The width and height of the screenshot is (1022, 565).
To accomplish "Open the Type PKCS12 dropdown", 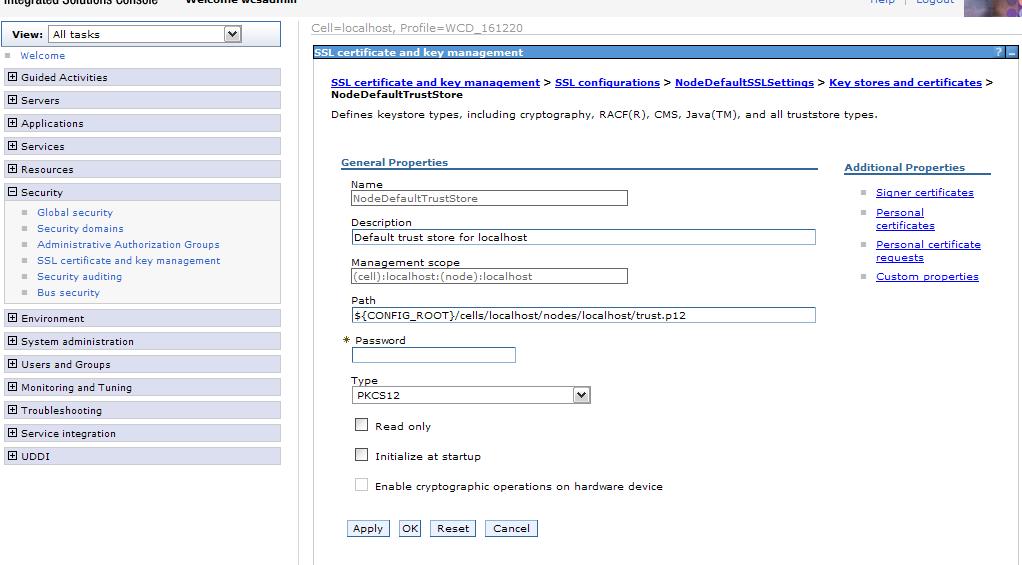I will point(471,395).
